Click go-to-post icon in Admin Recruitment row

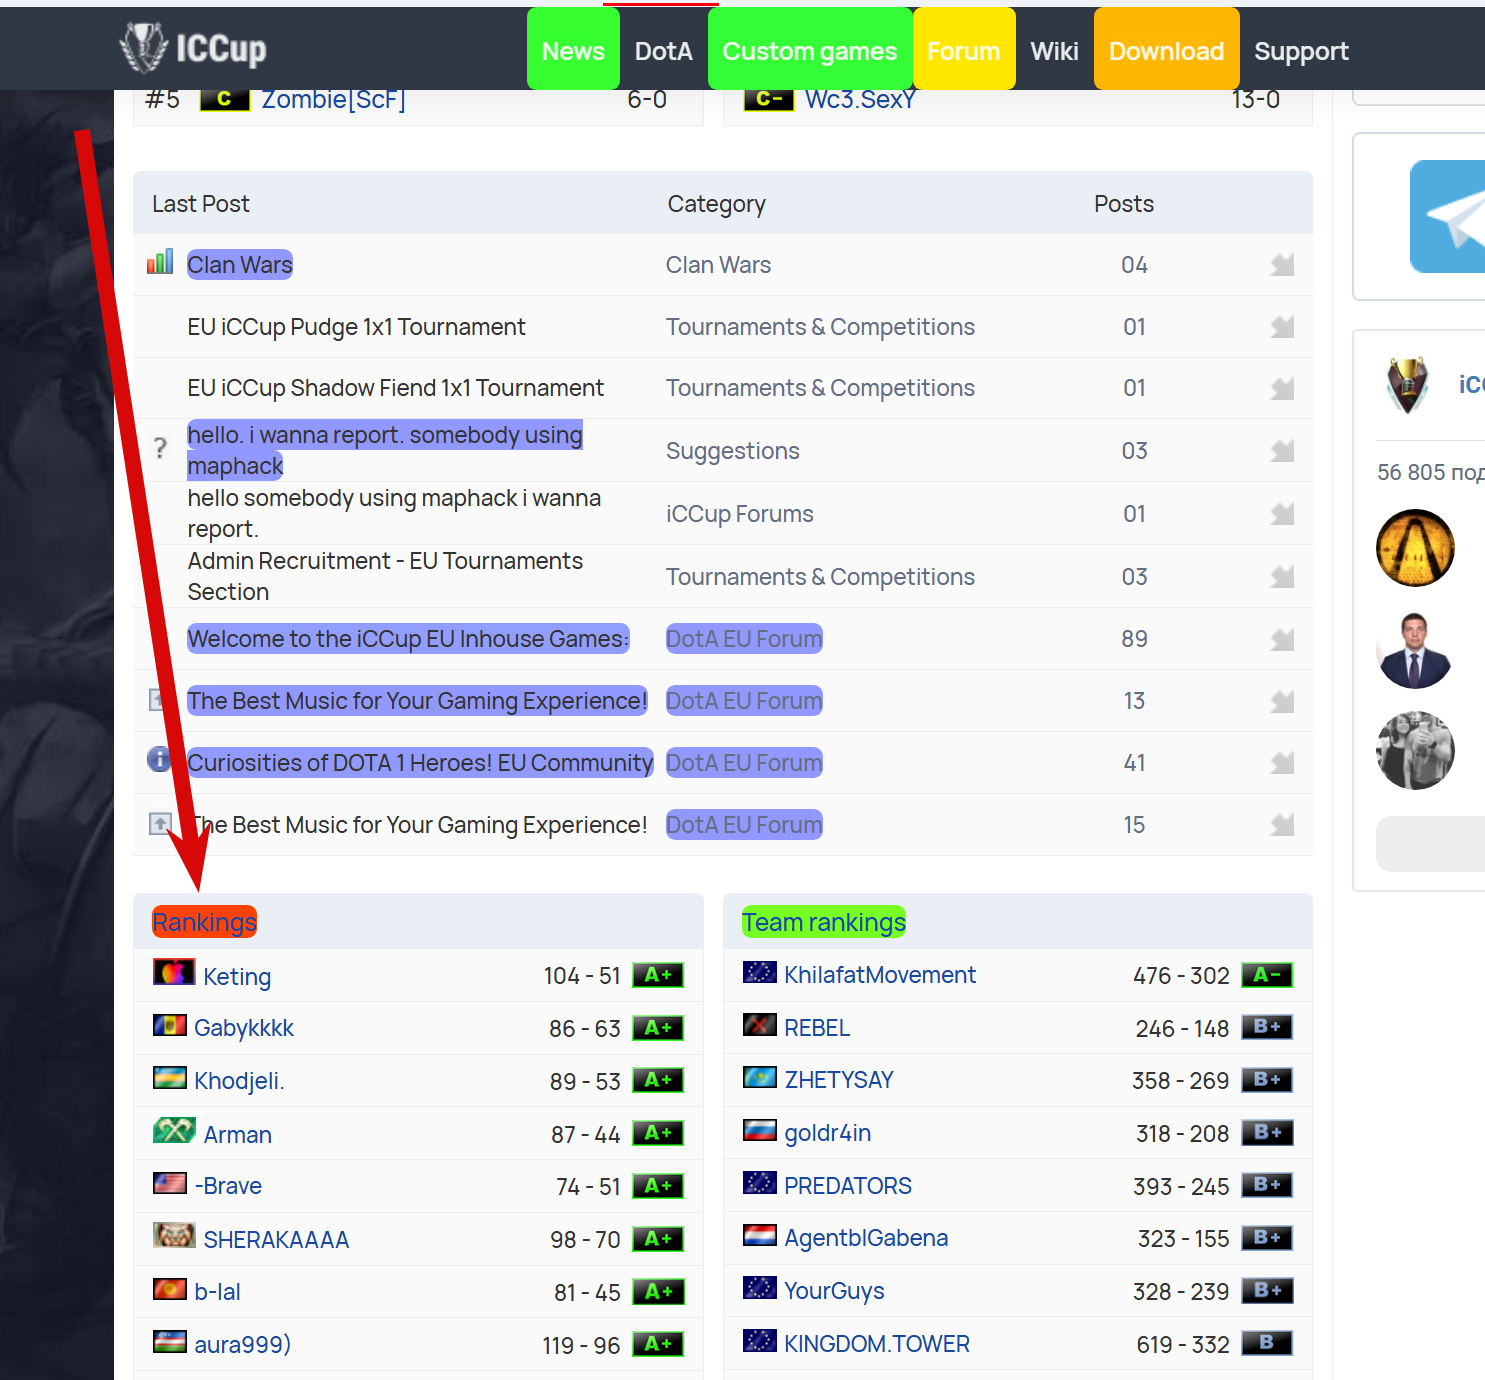click(x=1282, y=577)
